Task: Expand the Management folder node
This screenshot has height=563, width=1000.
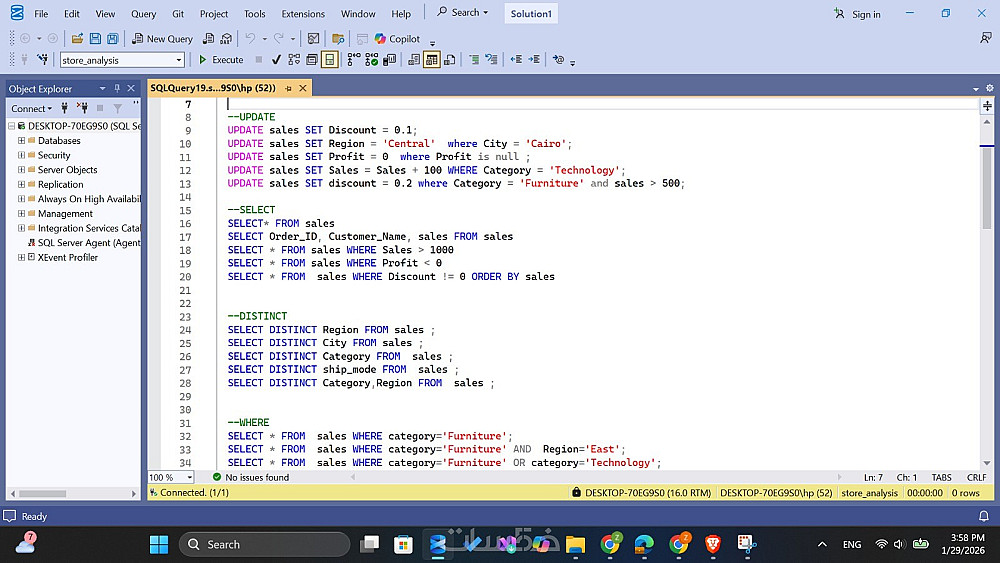Action: point(21,213)
